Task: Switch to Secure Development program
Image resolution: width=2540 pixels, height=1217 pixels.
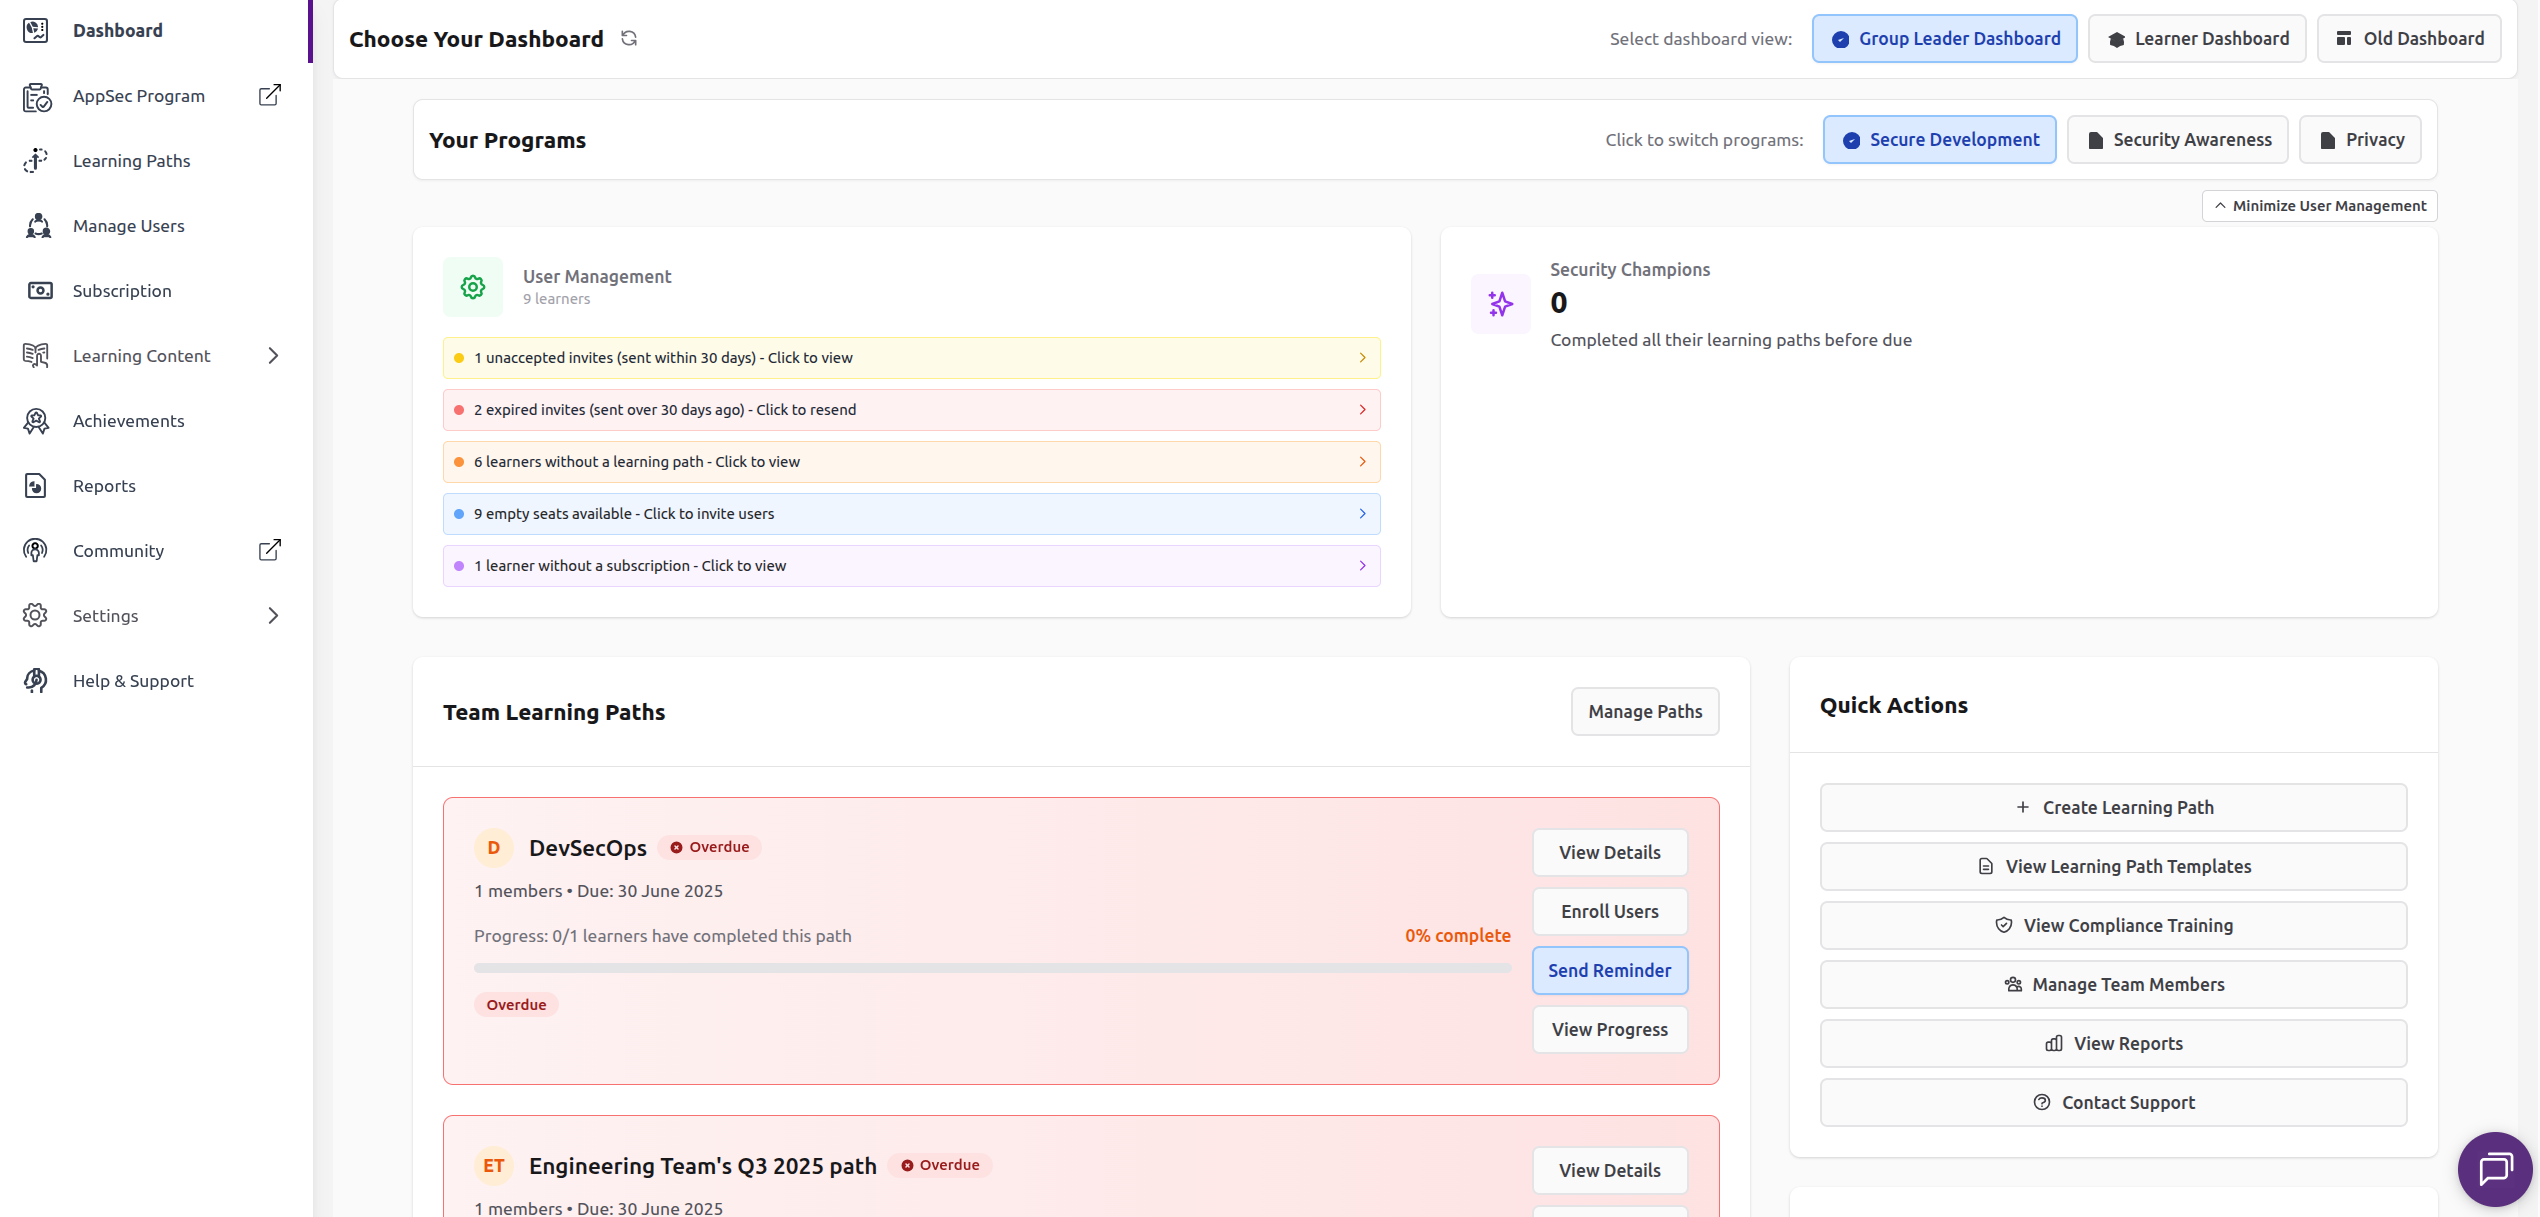Action: click(x=1939, y=140)
